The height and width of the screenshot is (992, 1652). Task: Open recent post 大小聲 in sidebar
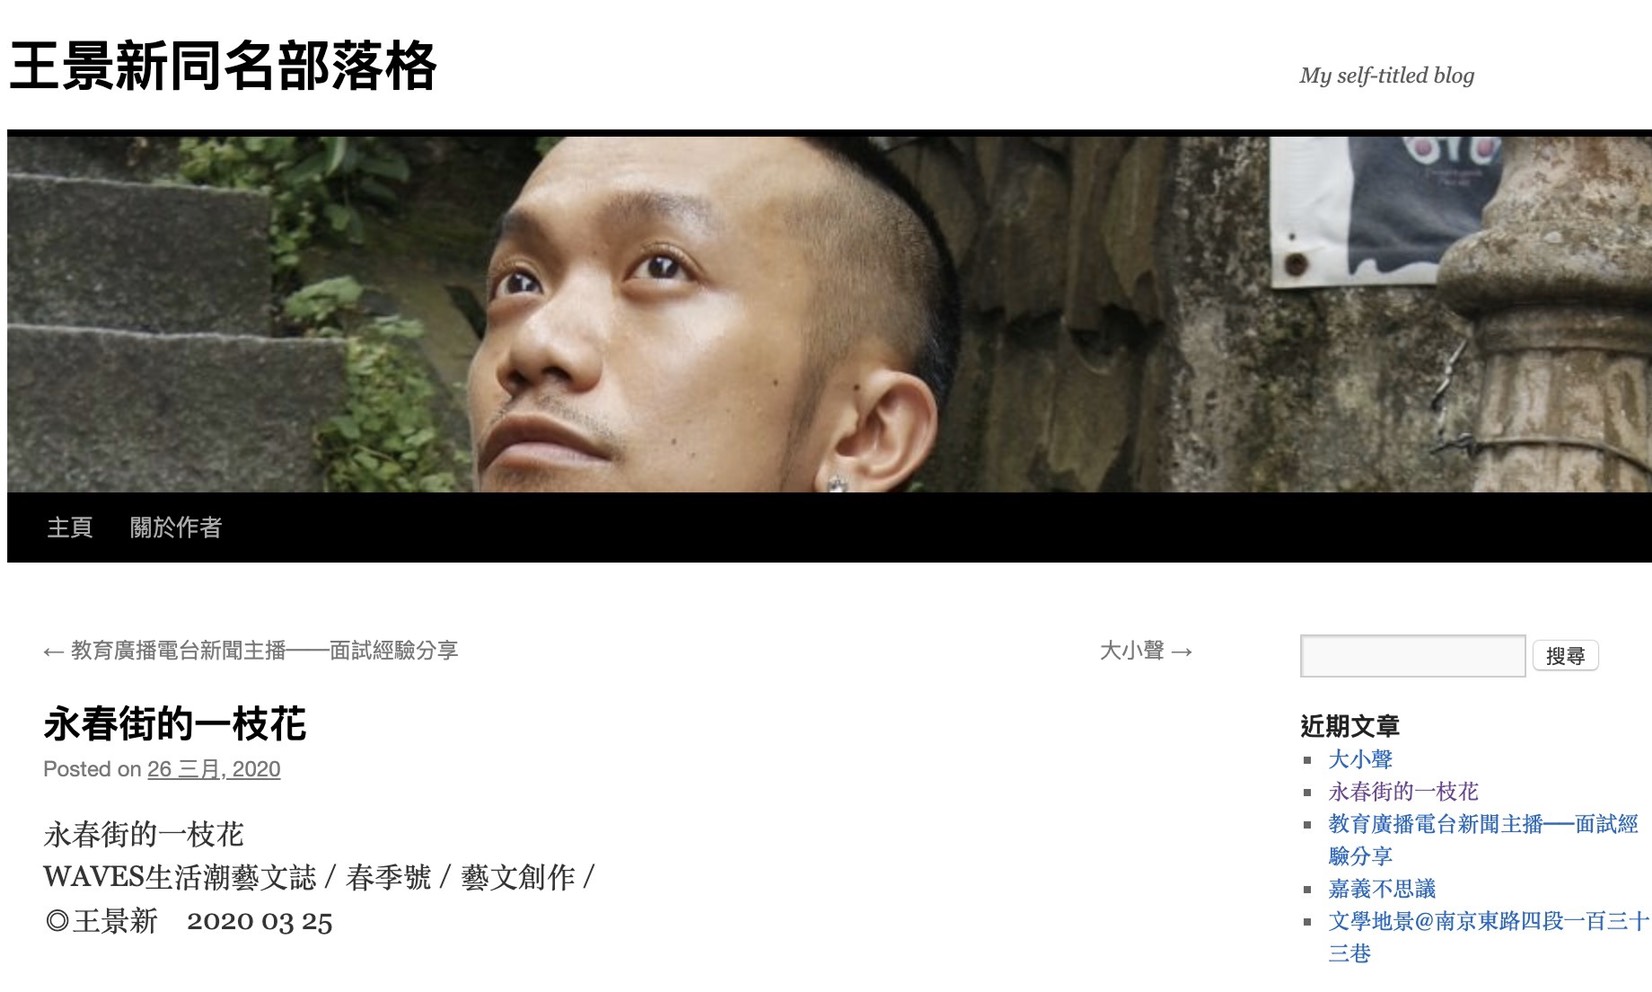tap(1360, 759)
